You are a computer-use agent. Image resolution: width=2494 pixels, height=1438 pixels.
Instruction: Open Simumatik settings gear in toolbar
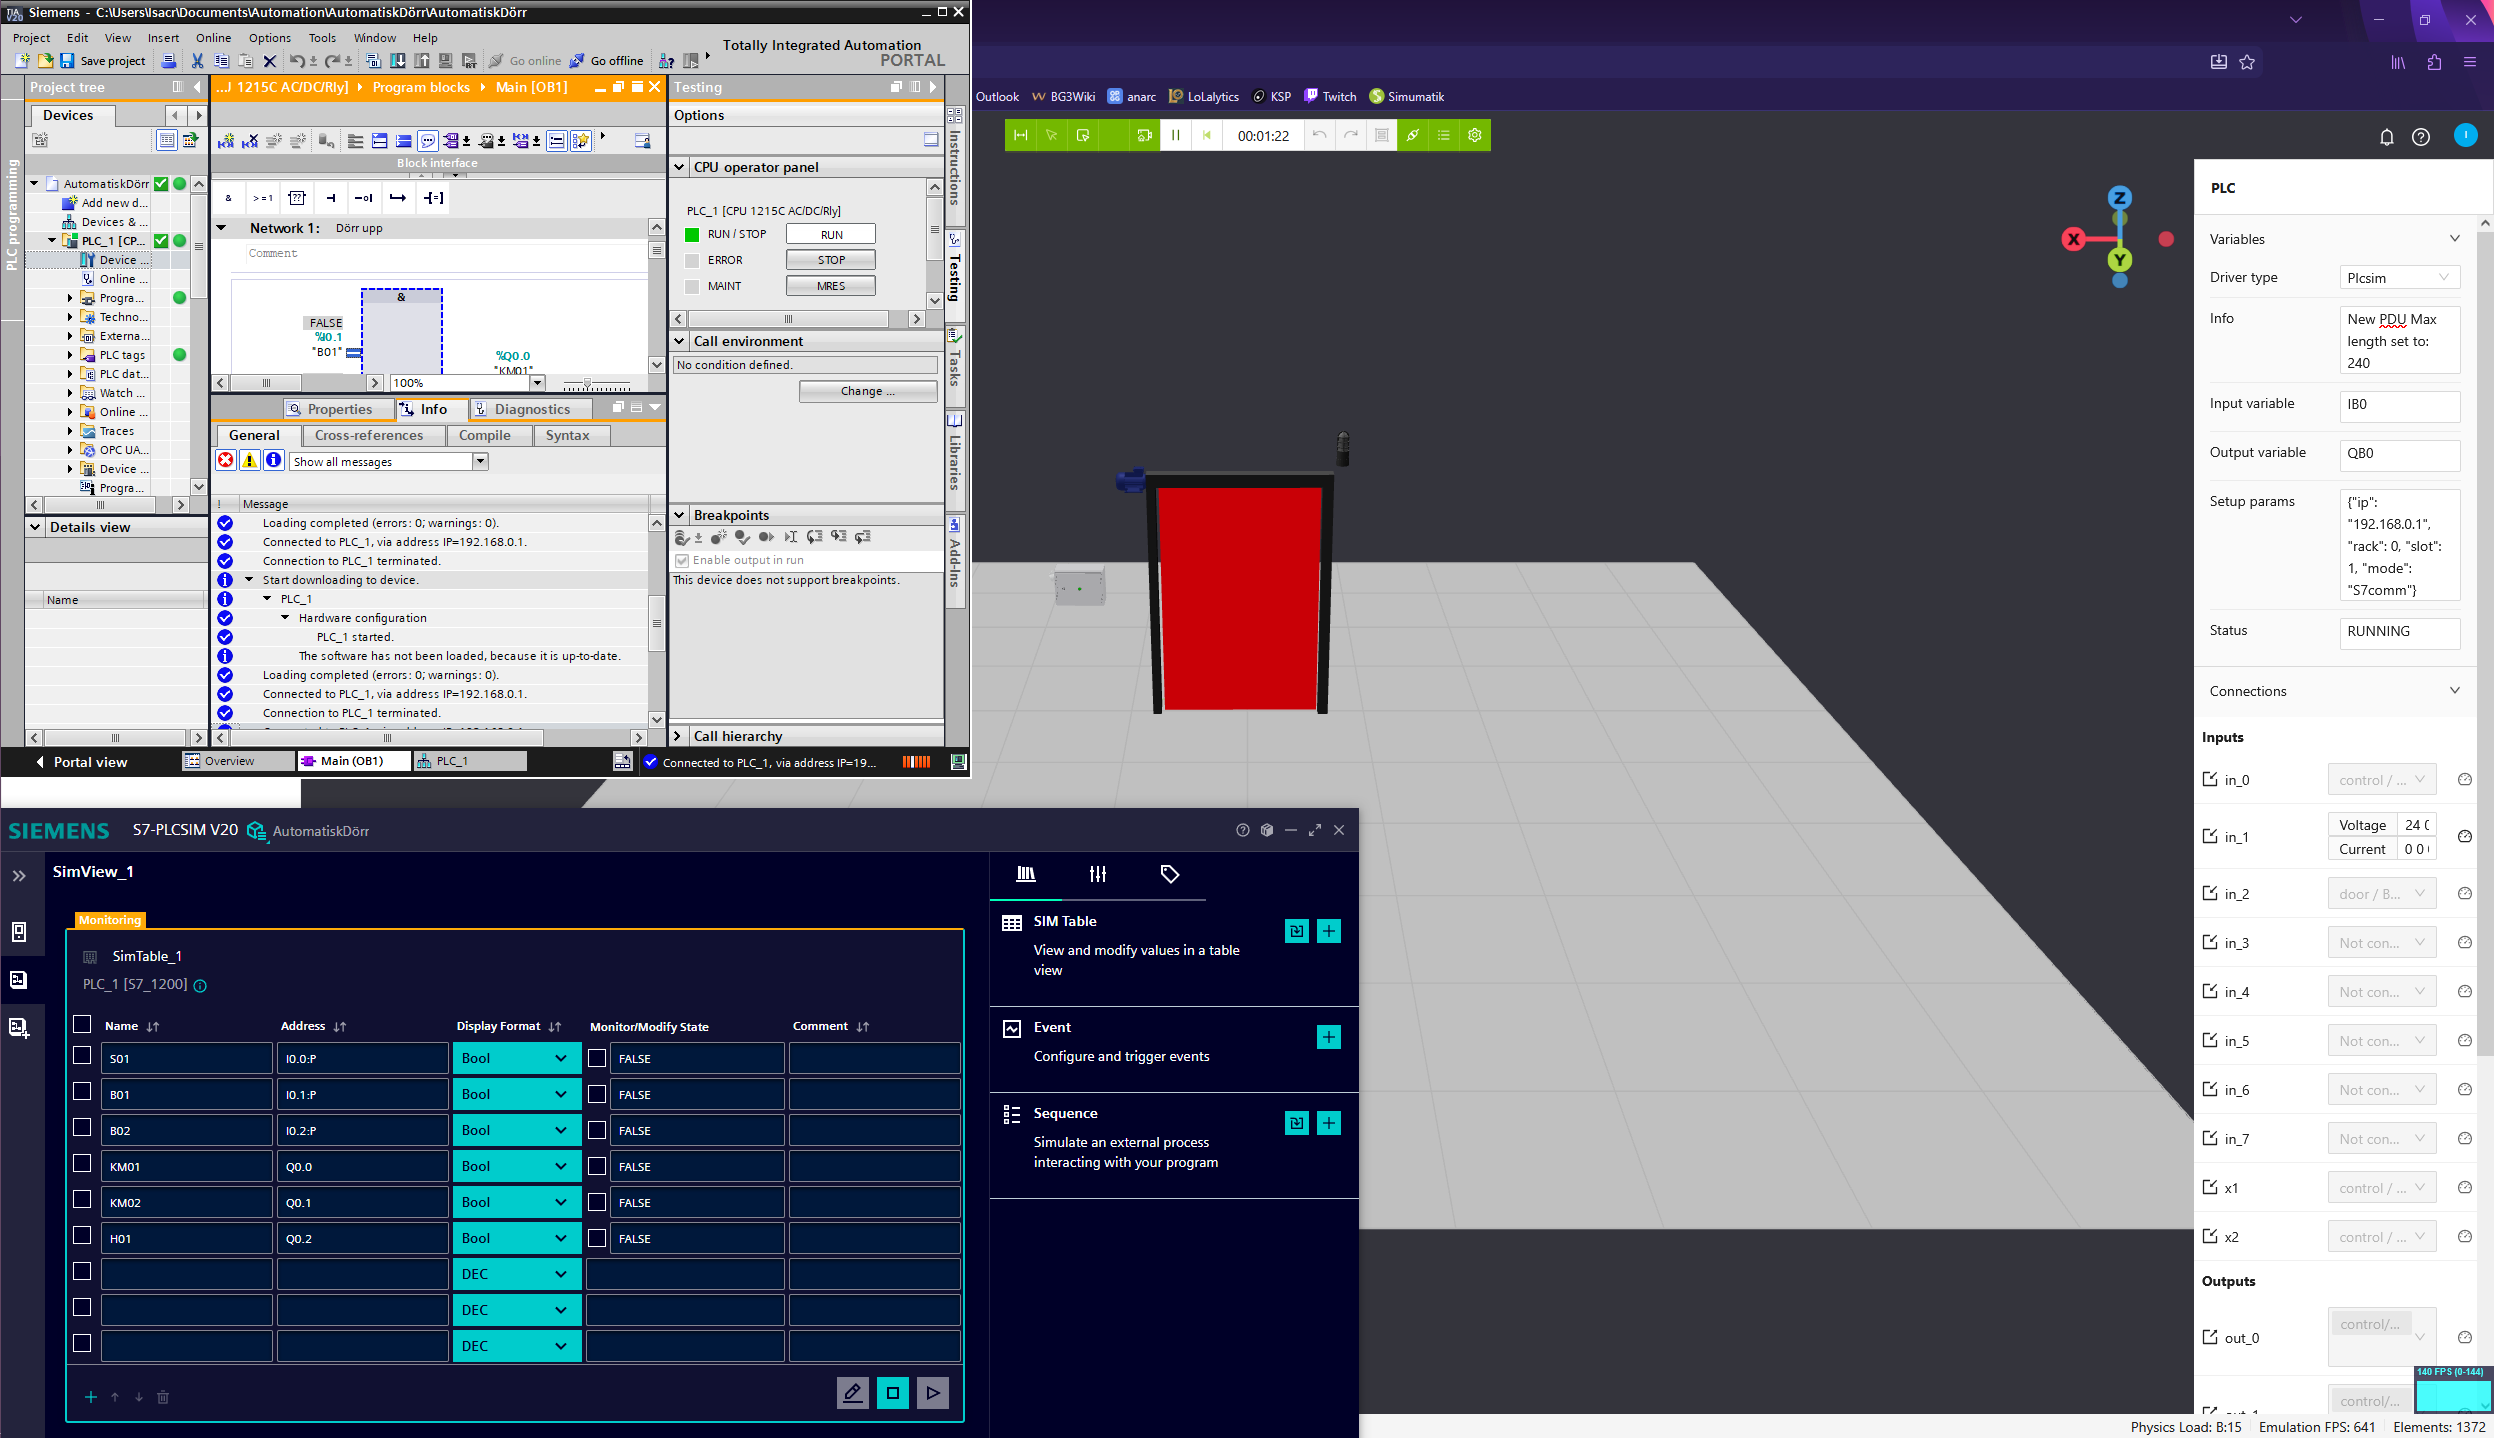1474,135
